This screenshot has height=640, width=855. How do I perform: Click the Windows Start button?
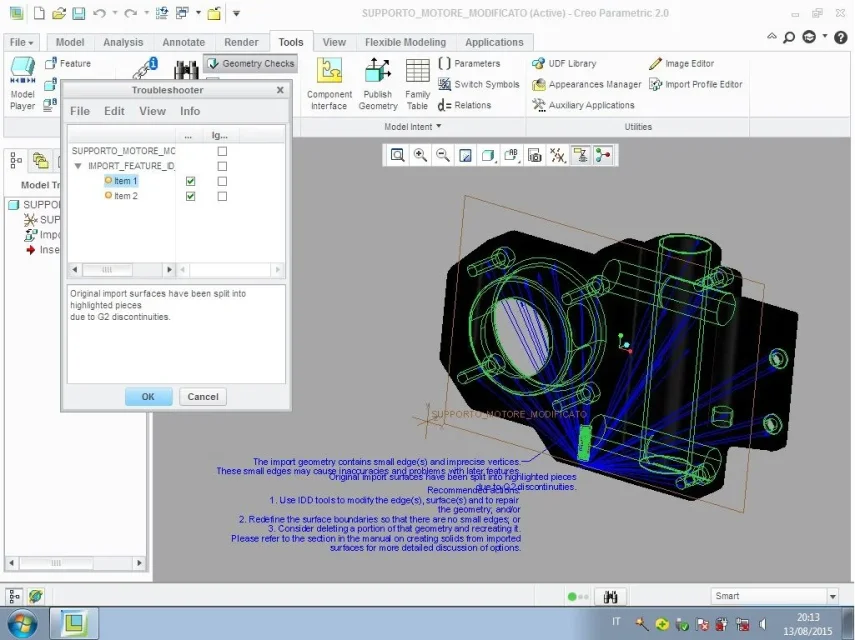point(22,624)
